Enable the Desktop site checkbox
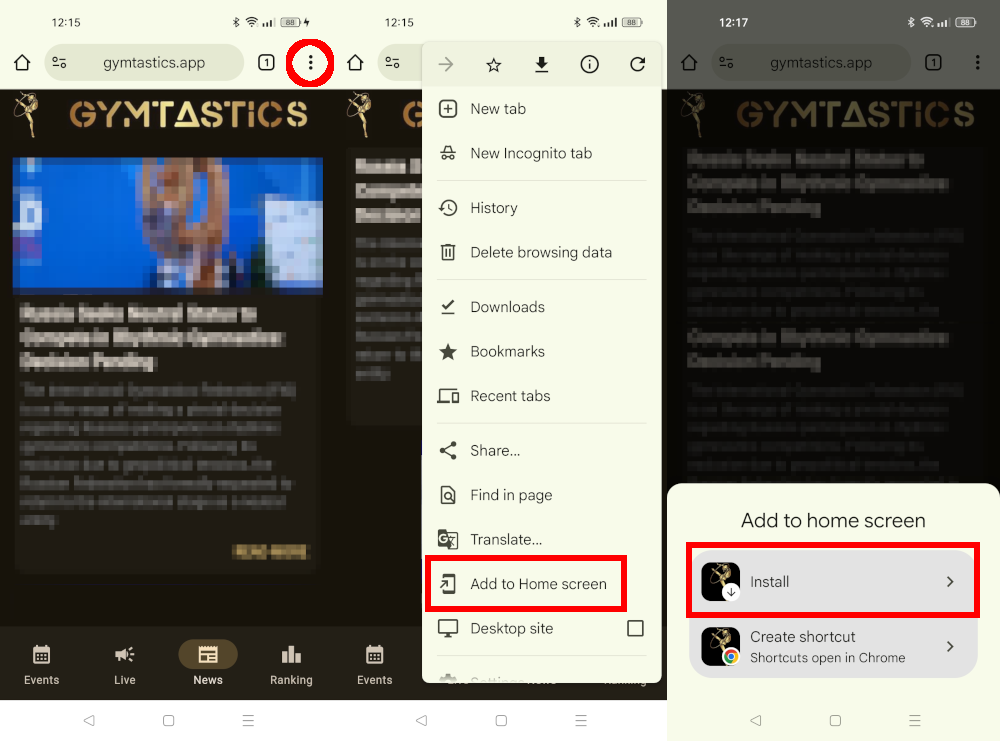This screenshot has height=741, width=1000. coord(634,628)
